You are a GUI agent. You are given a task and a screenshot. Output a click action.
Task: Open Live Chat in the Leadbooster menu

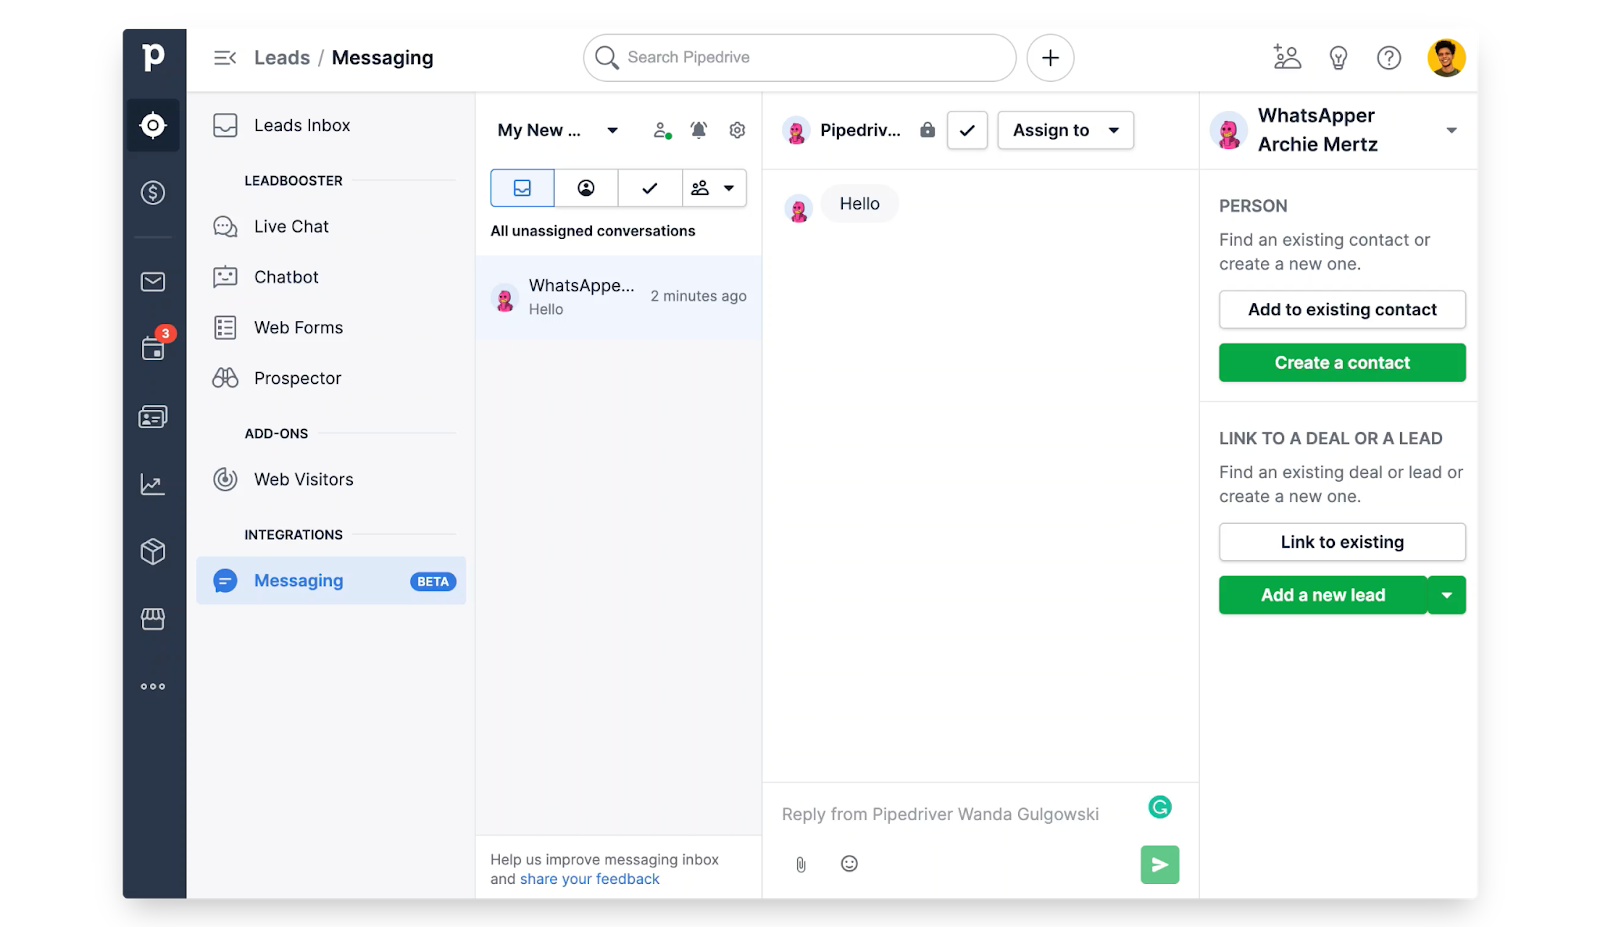[x=291, y=227]
